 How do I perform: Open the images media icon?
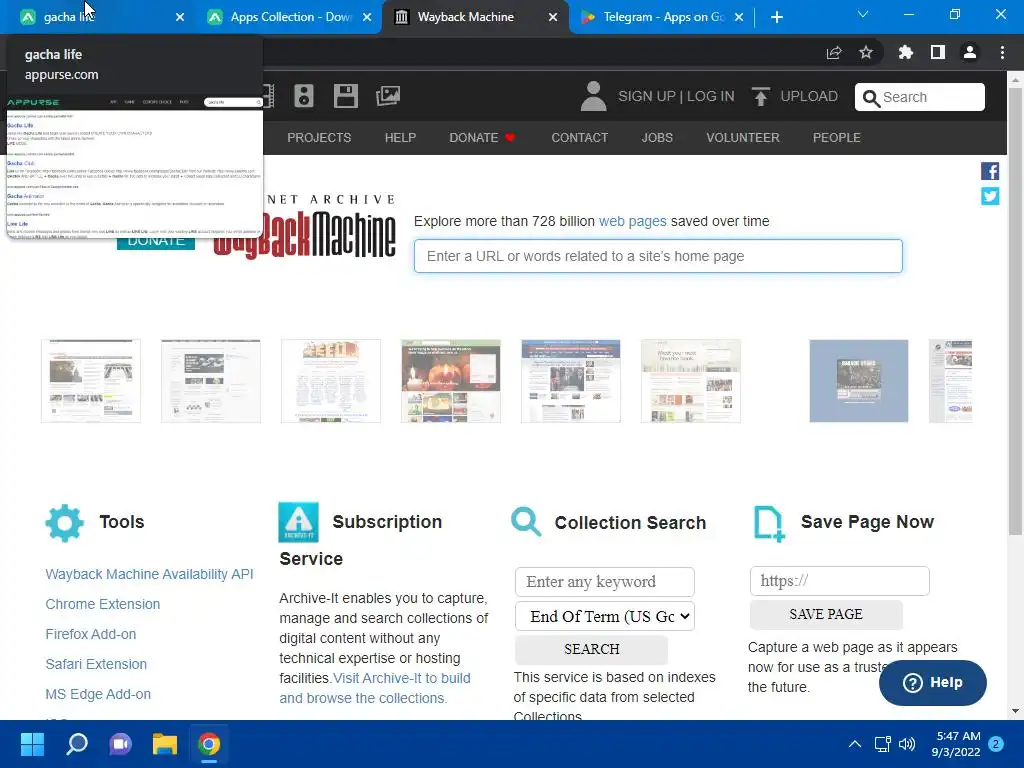(388, 96)
